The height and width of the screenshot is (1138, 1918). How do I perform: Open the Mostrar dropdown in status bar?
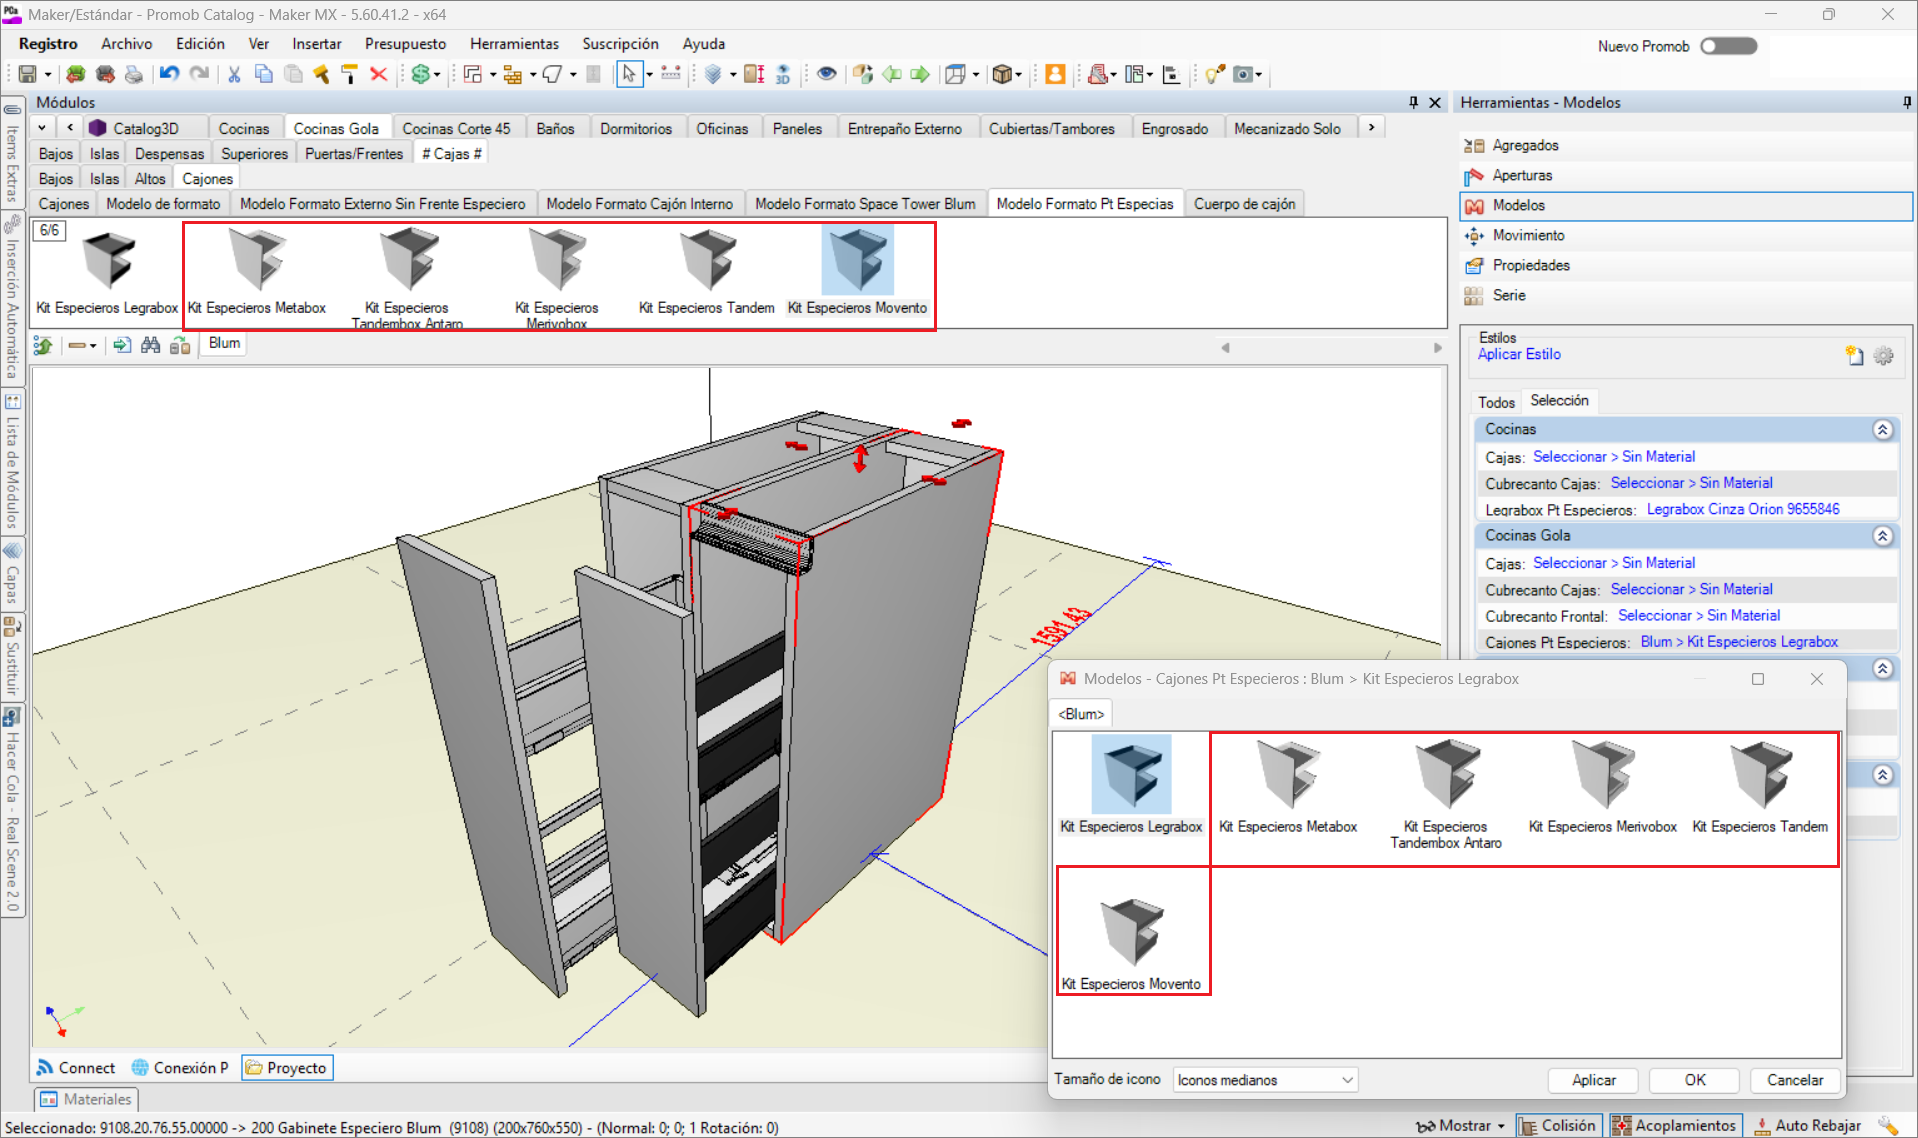click(x=1465, y=1125)
